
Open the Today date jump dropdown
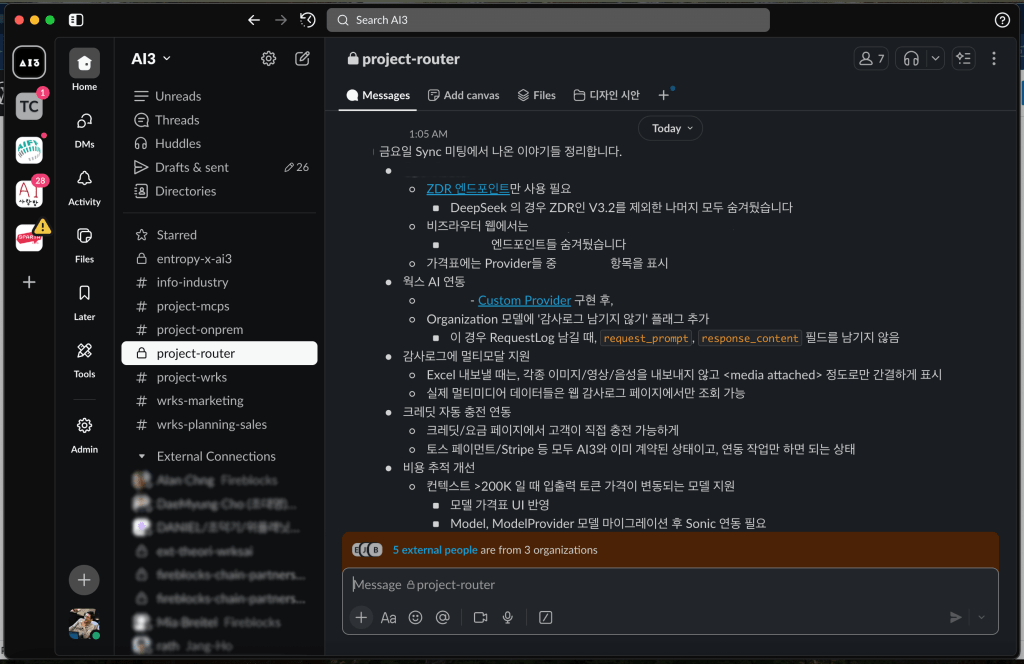click(x=670, y=128)
